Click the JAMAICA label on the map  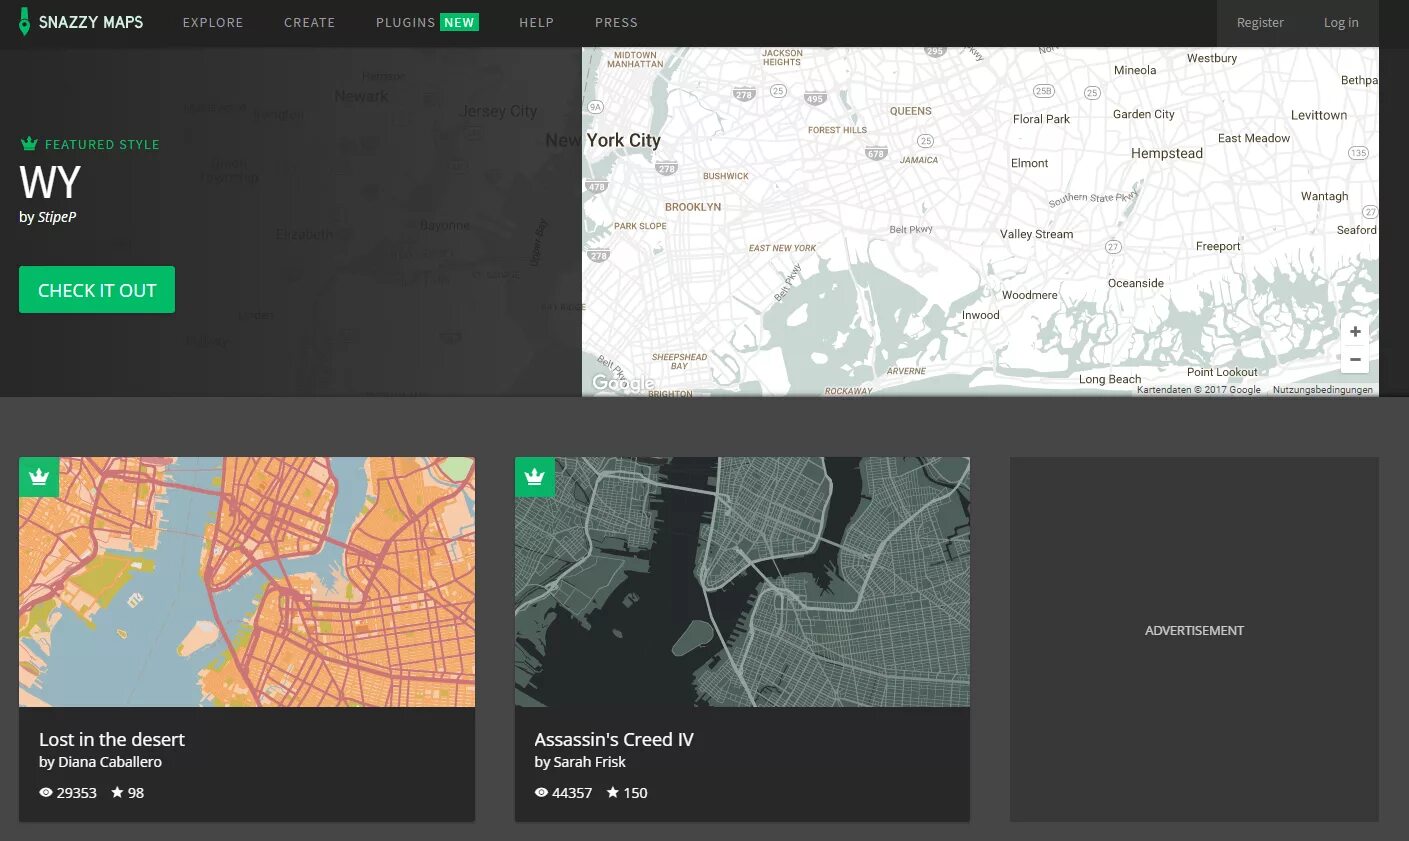pyautogui.click(x=919, y=160)
